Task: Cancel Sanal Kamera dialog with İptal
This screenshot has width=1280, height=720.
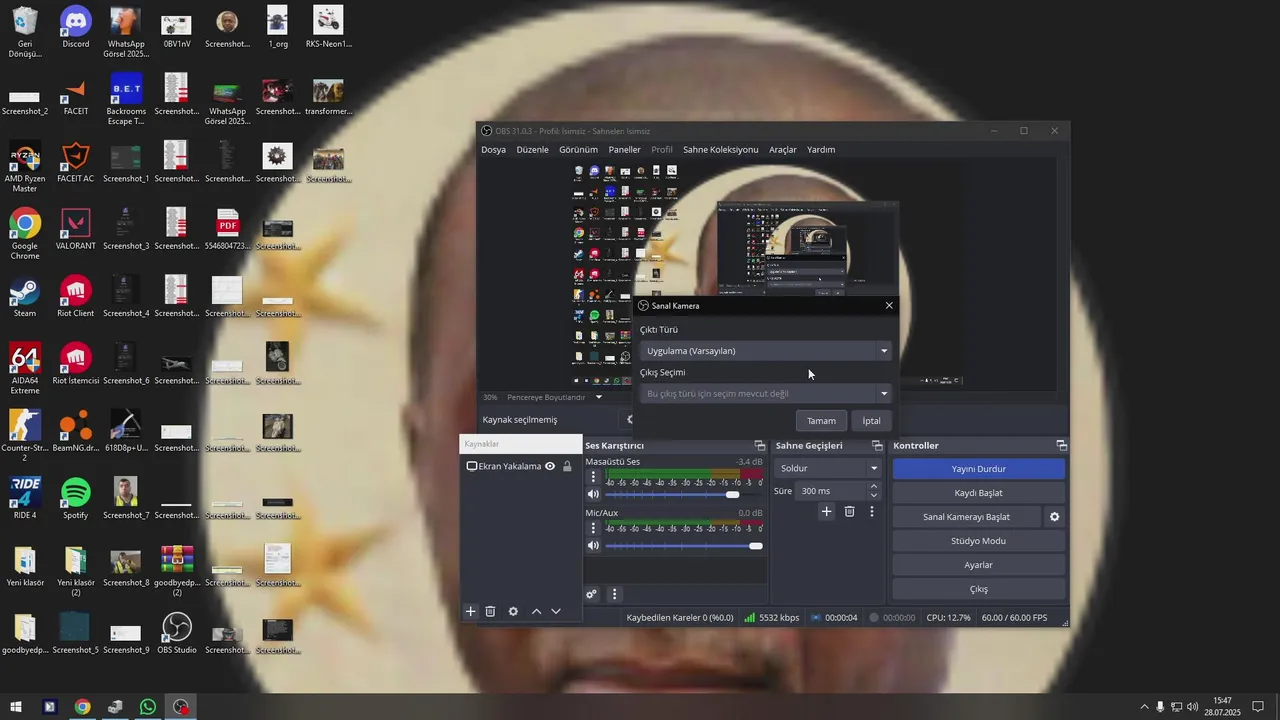Action: (871, 421)
